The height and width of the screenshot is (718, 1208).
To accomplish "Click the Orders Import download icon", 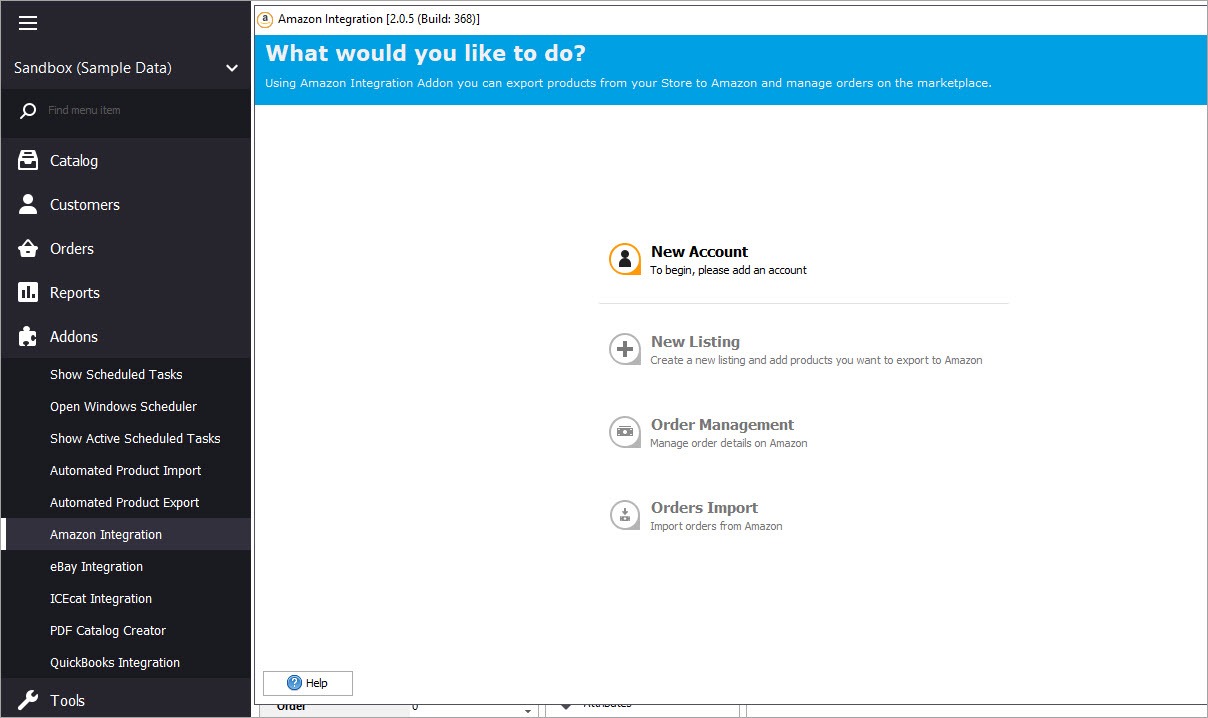I will tap(624, 514).
